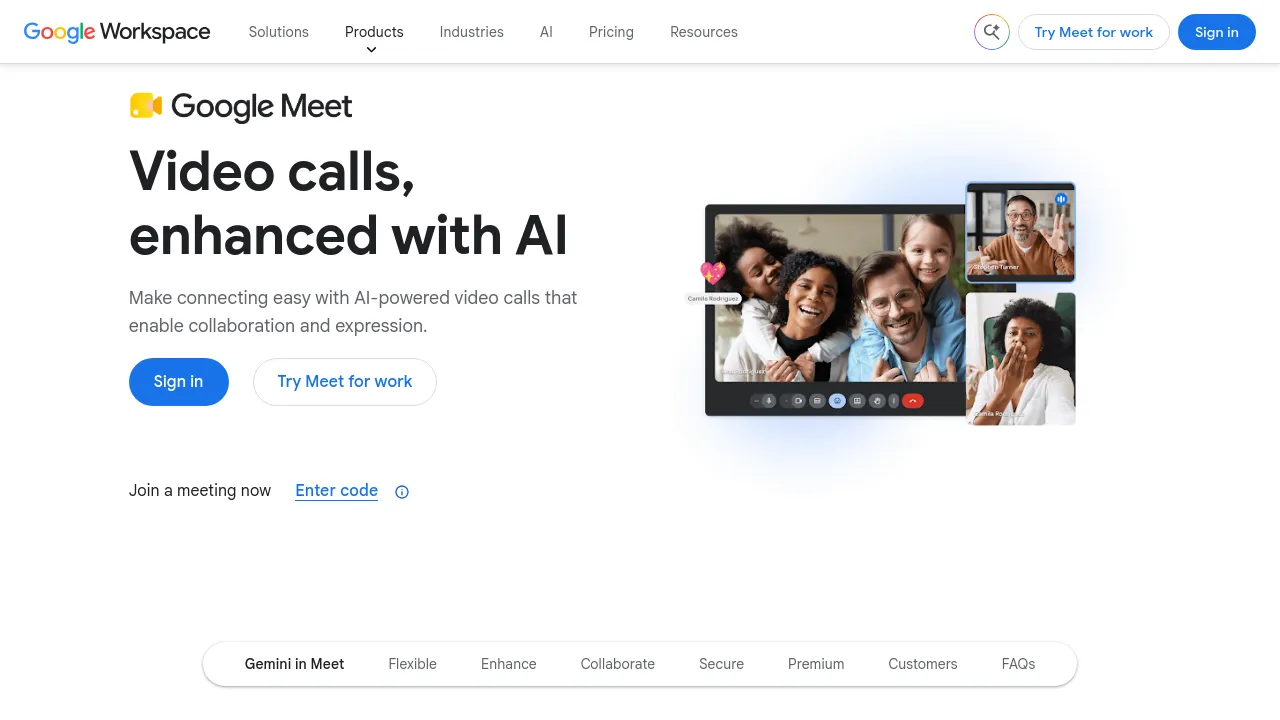Image resolution: width=1280 pixels, height=720 pixels.
Task: Select the Enhance tab
Action: (x=509, y=664)
